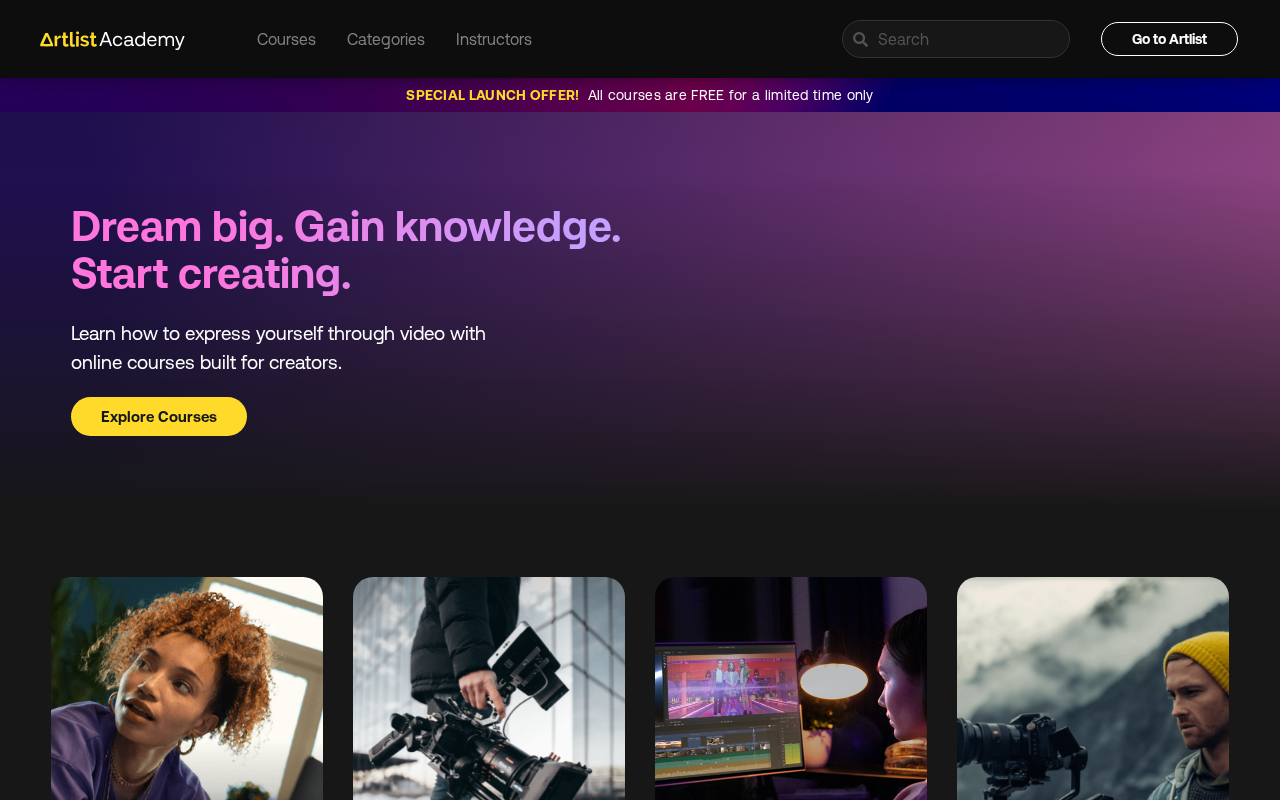The height and width of the screenshot is (800, 1280).
Task: Open the handheld cinema camera course thumbnail
Action: (489, 688)
